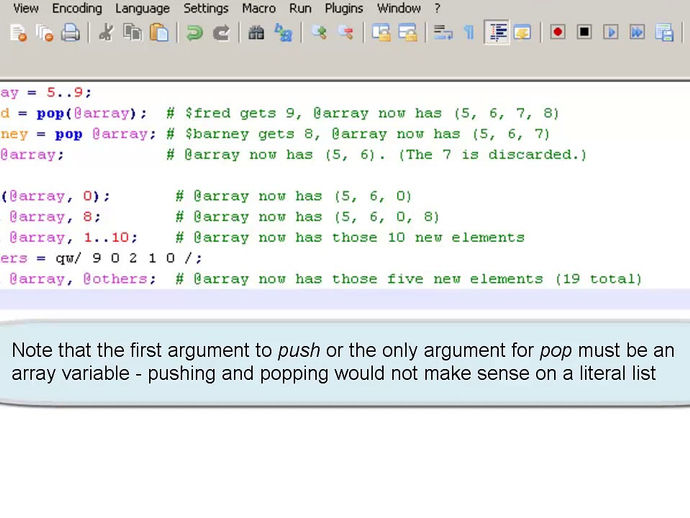This screenshot has width=690, height=518.
Task: Zoom in on the editor text
Action: (319, 33)
